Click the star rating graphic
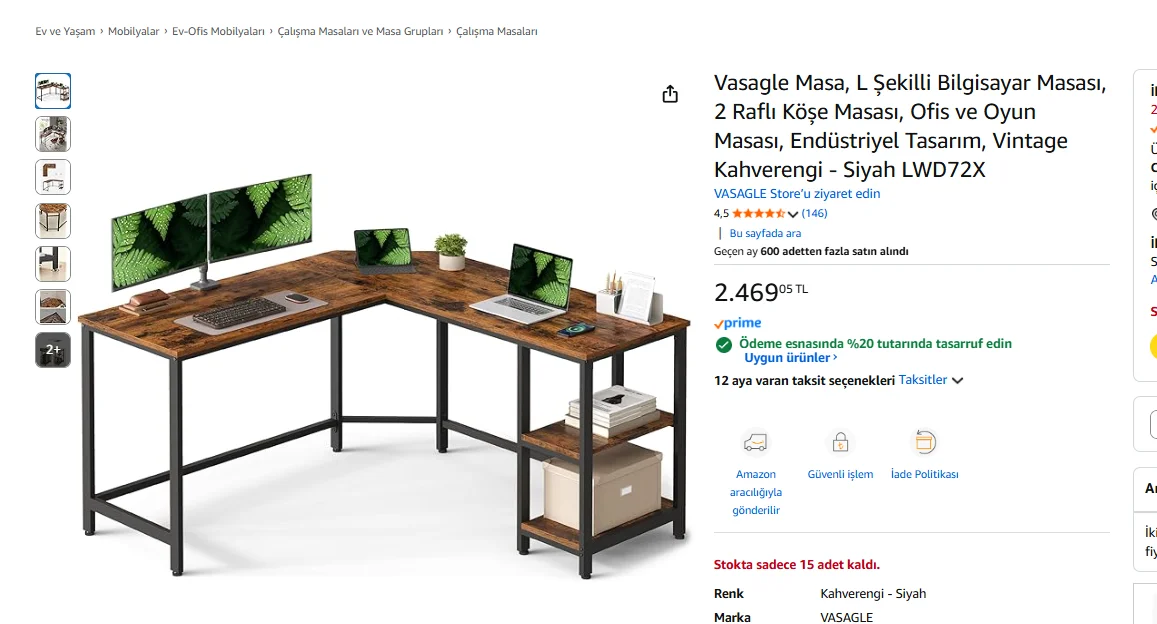The height and width of the screenshot is (624, 1157). pos(759,214)
